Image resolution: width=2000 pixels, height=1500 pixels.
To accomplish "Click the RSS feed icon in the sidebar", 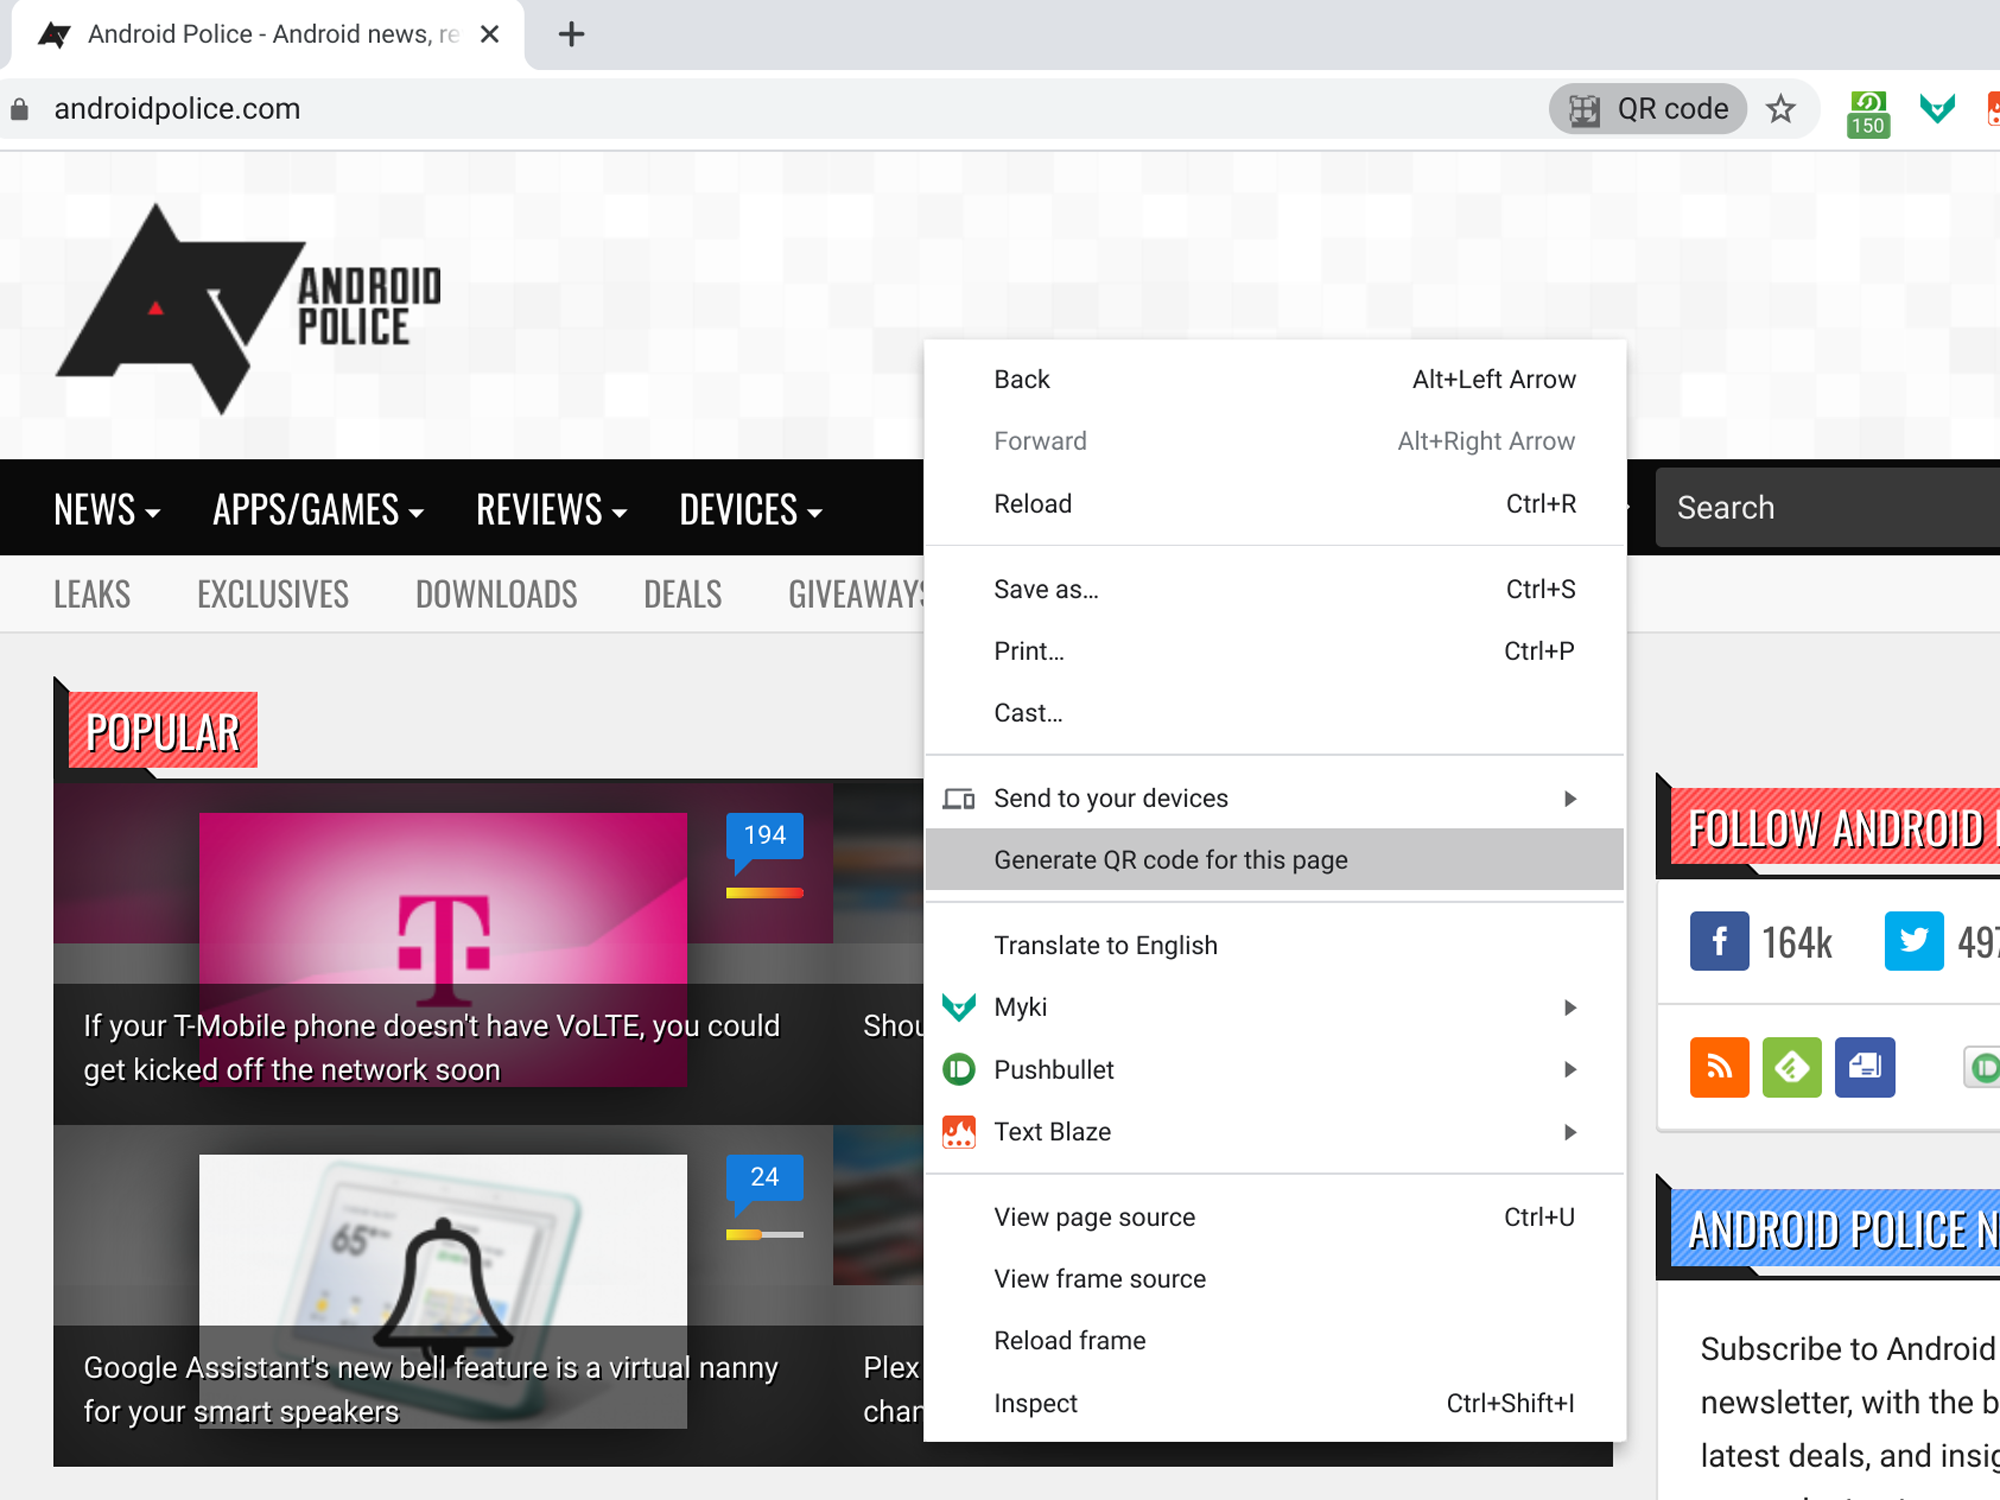I will point(1720,1067).
